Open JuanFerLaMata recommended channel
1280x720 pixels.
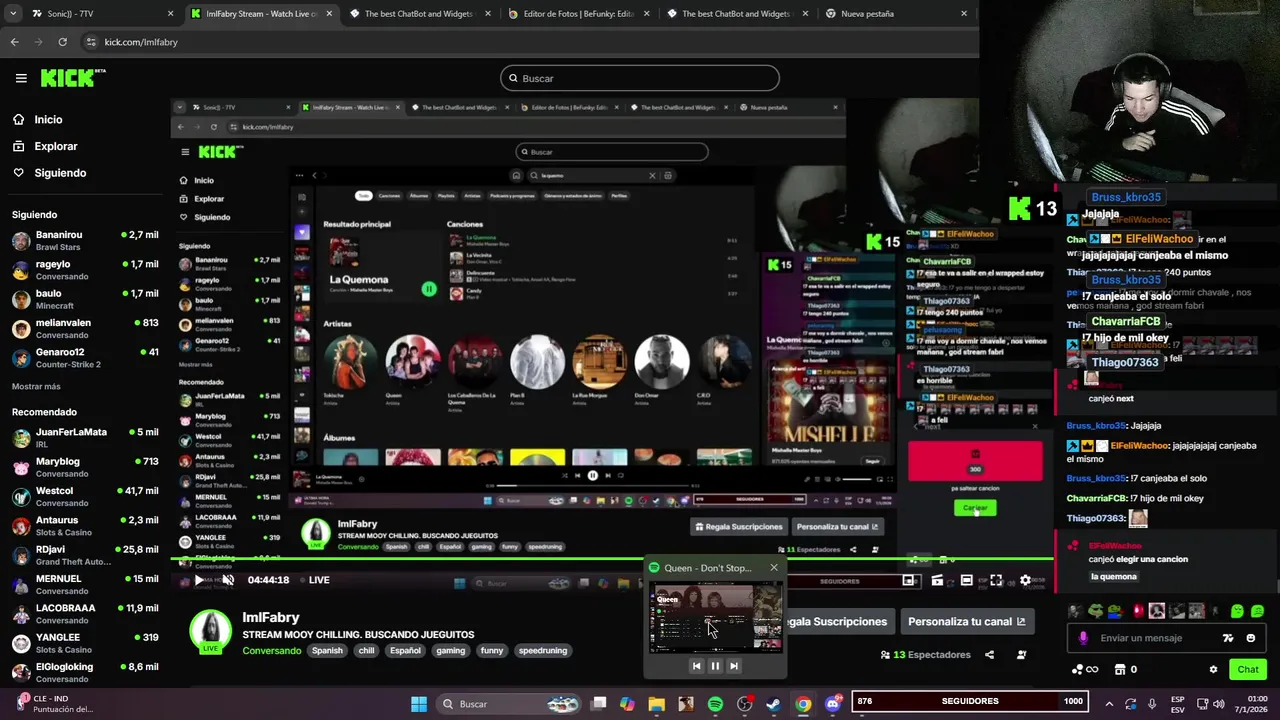[x=85, y=437]
